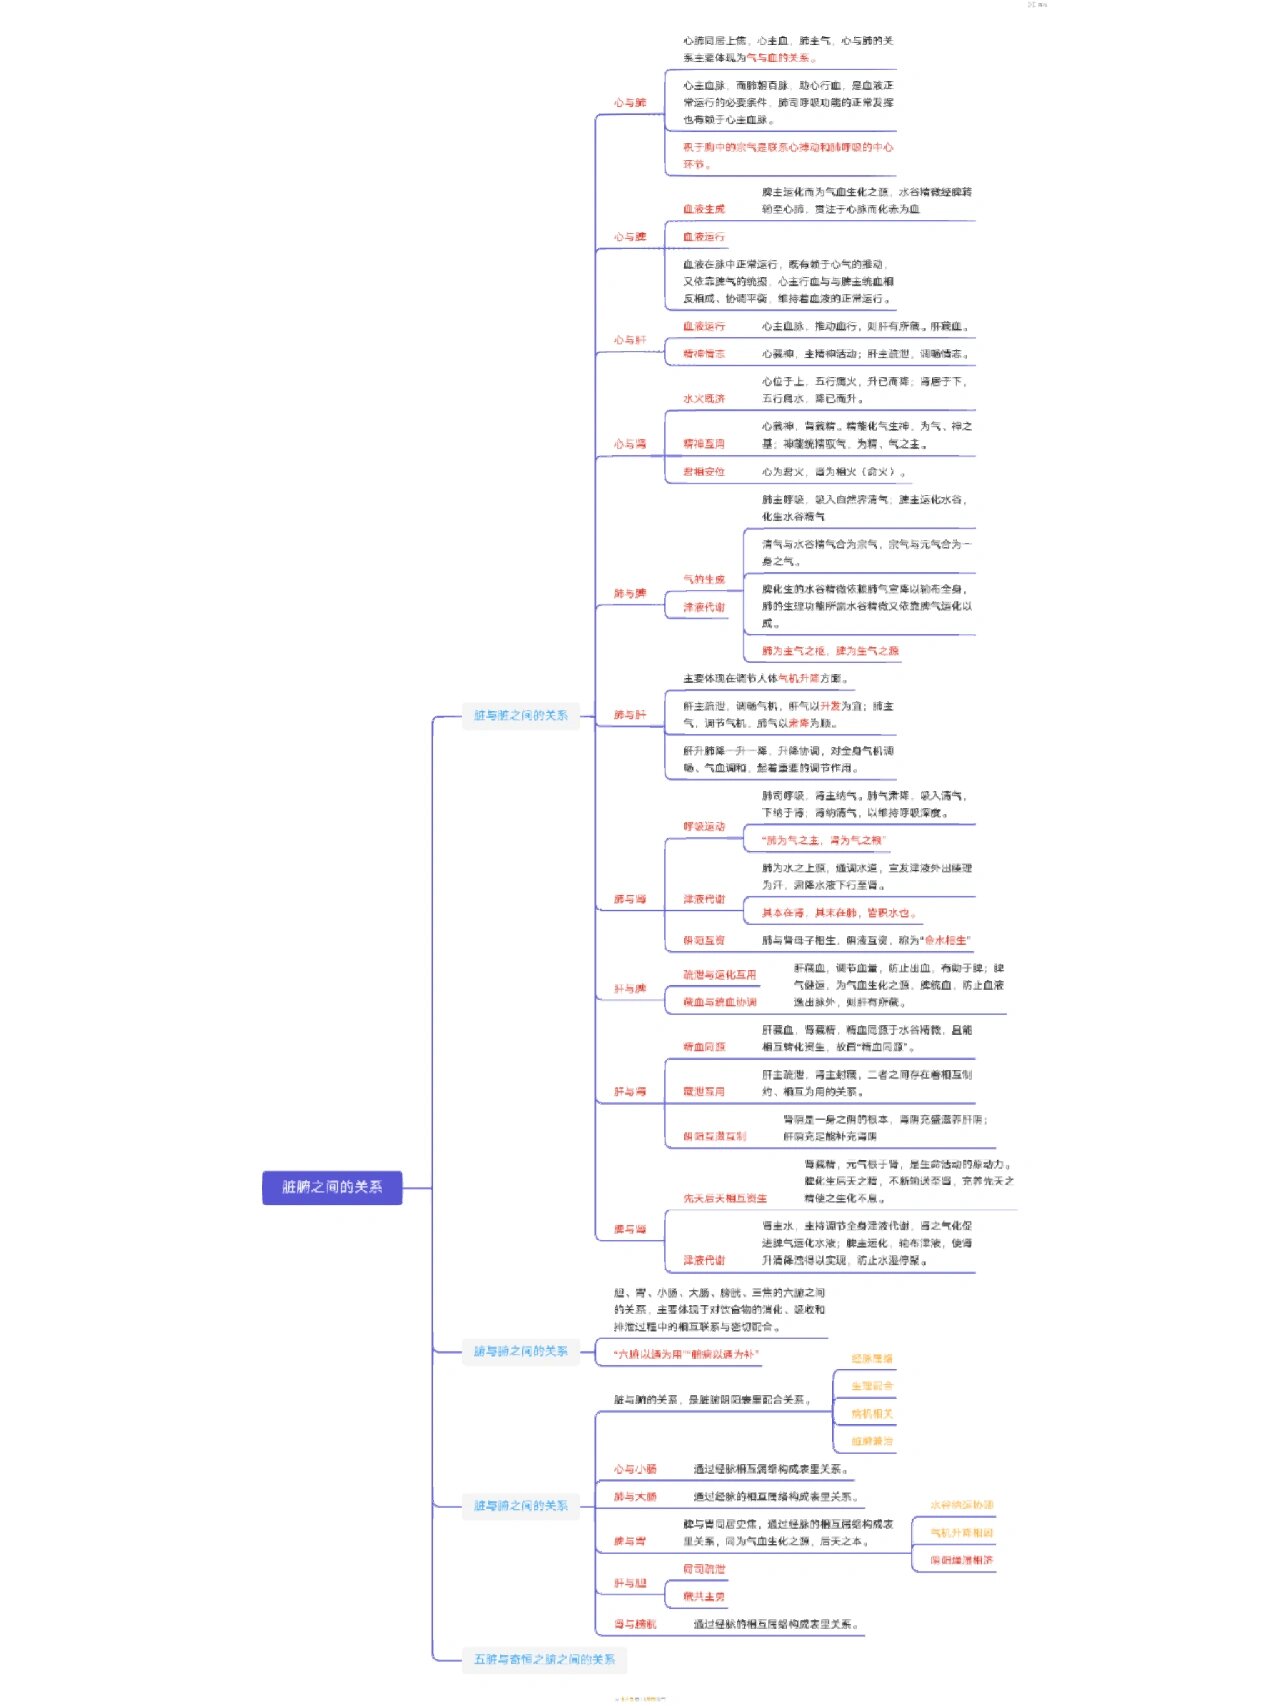Select the orange 气机升降相因 node
The width and height of the screenshot is (1280, 1706).
(x=962, y=1533)
